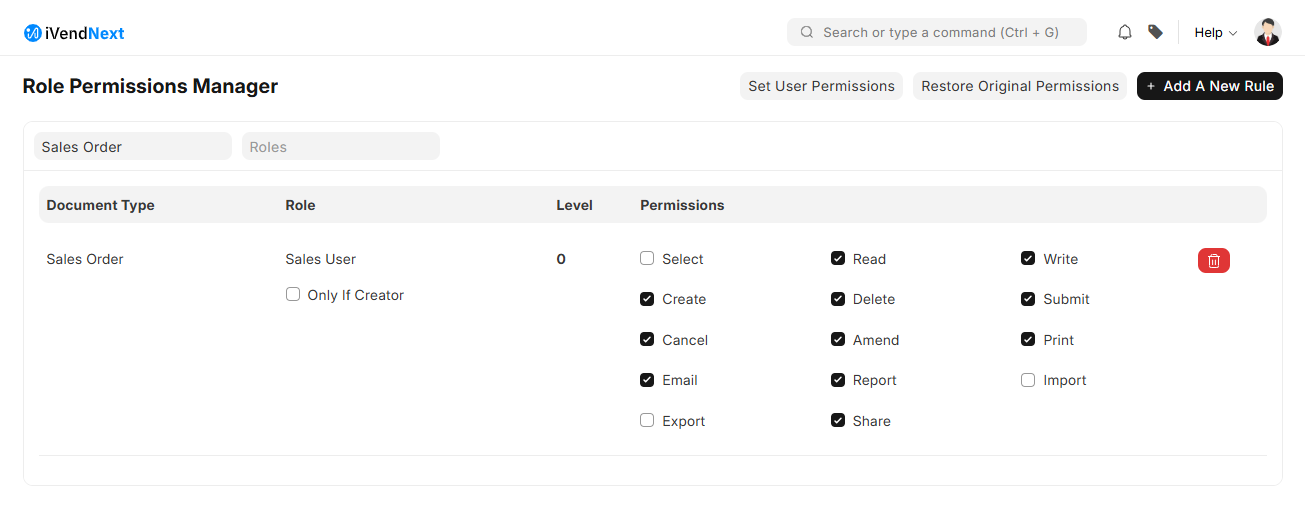Click Set User Permissions button
Image resolution: width=1305 pixels, height=507 pixels.
(x=821, y=86)
